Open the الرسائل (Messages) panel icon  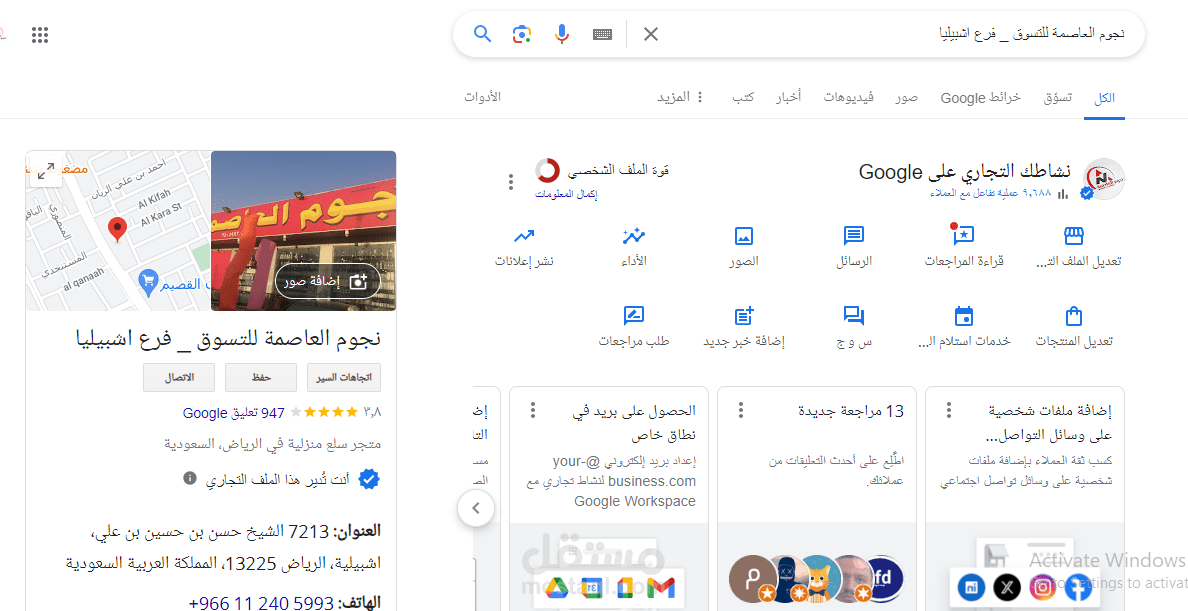[853, 235]
